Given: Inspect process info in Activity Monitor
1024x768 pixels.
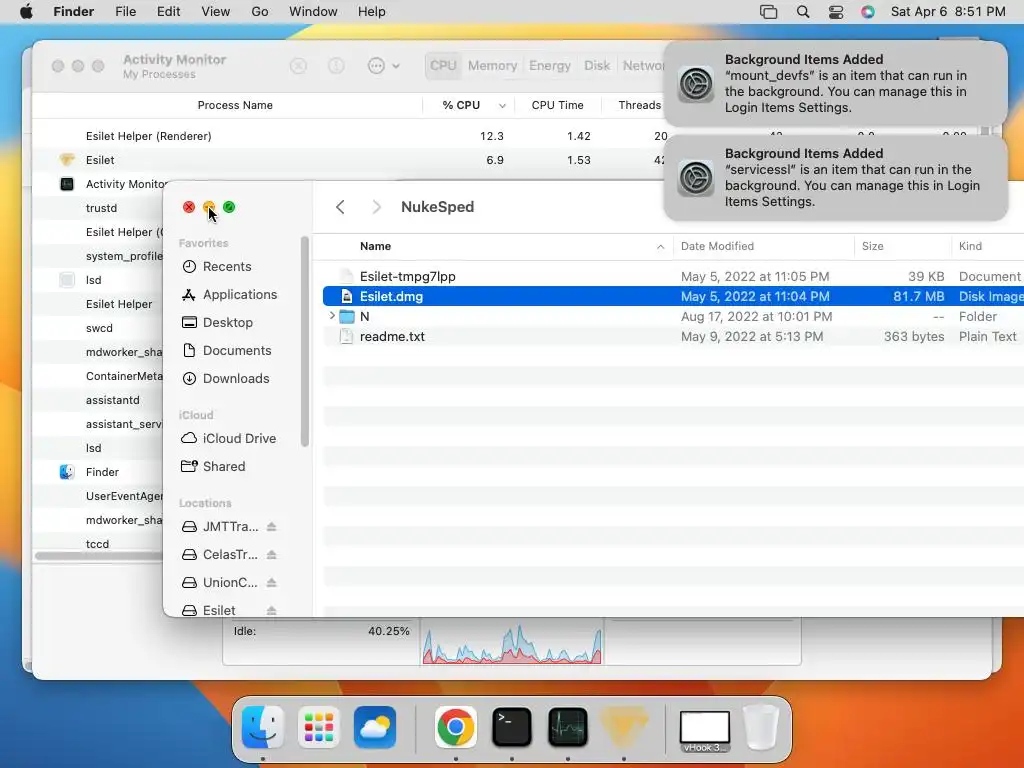Looking at the screenshot, I should pyautogui.click(x=336, y=66).
